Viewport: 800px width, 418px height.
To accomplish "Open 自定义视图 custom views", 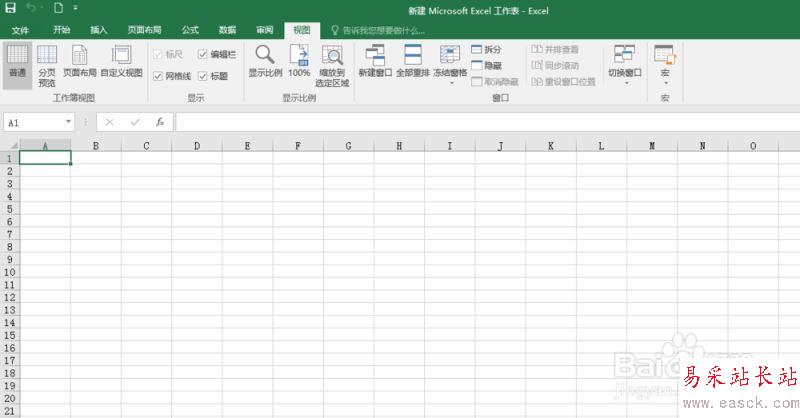I will point(121,61).
